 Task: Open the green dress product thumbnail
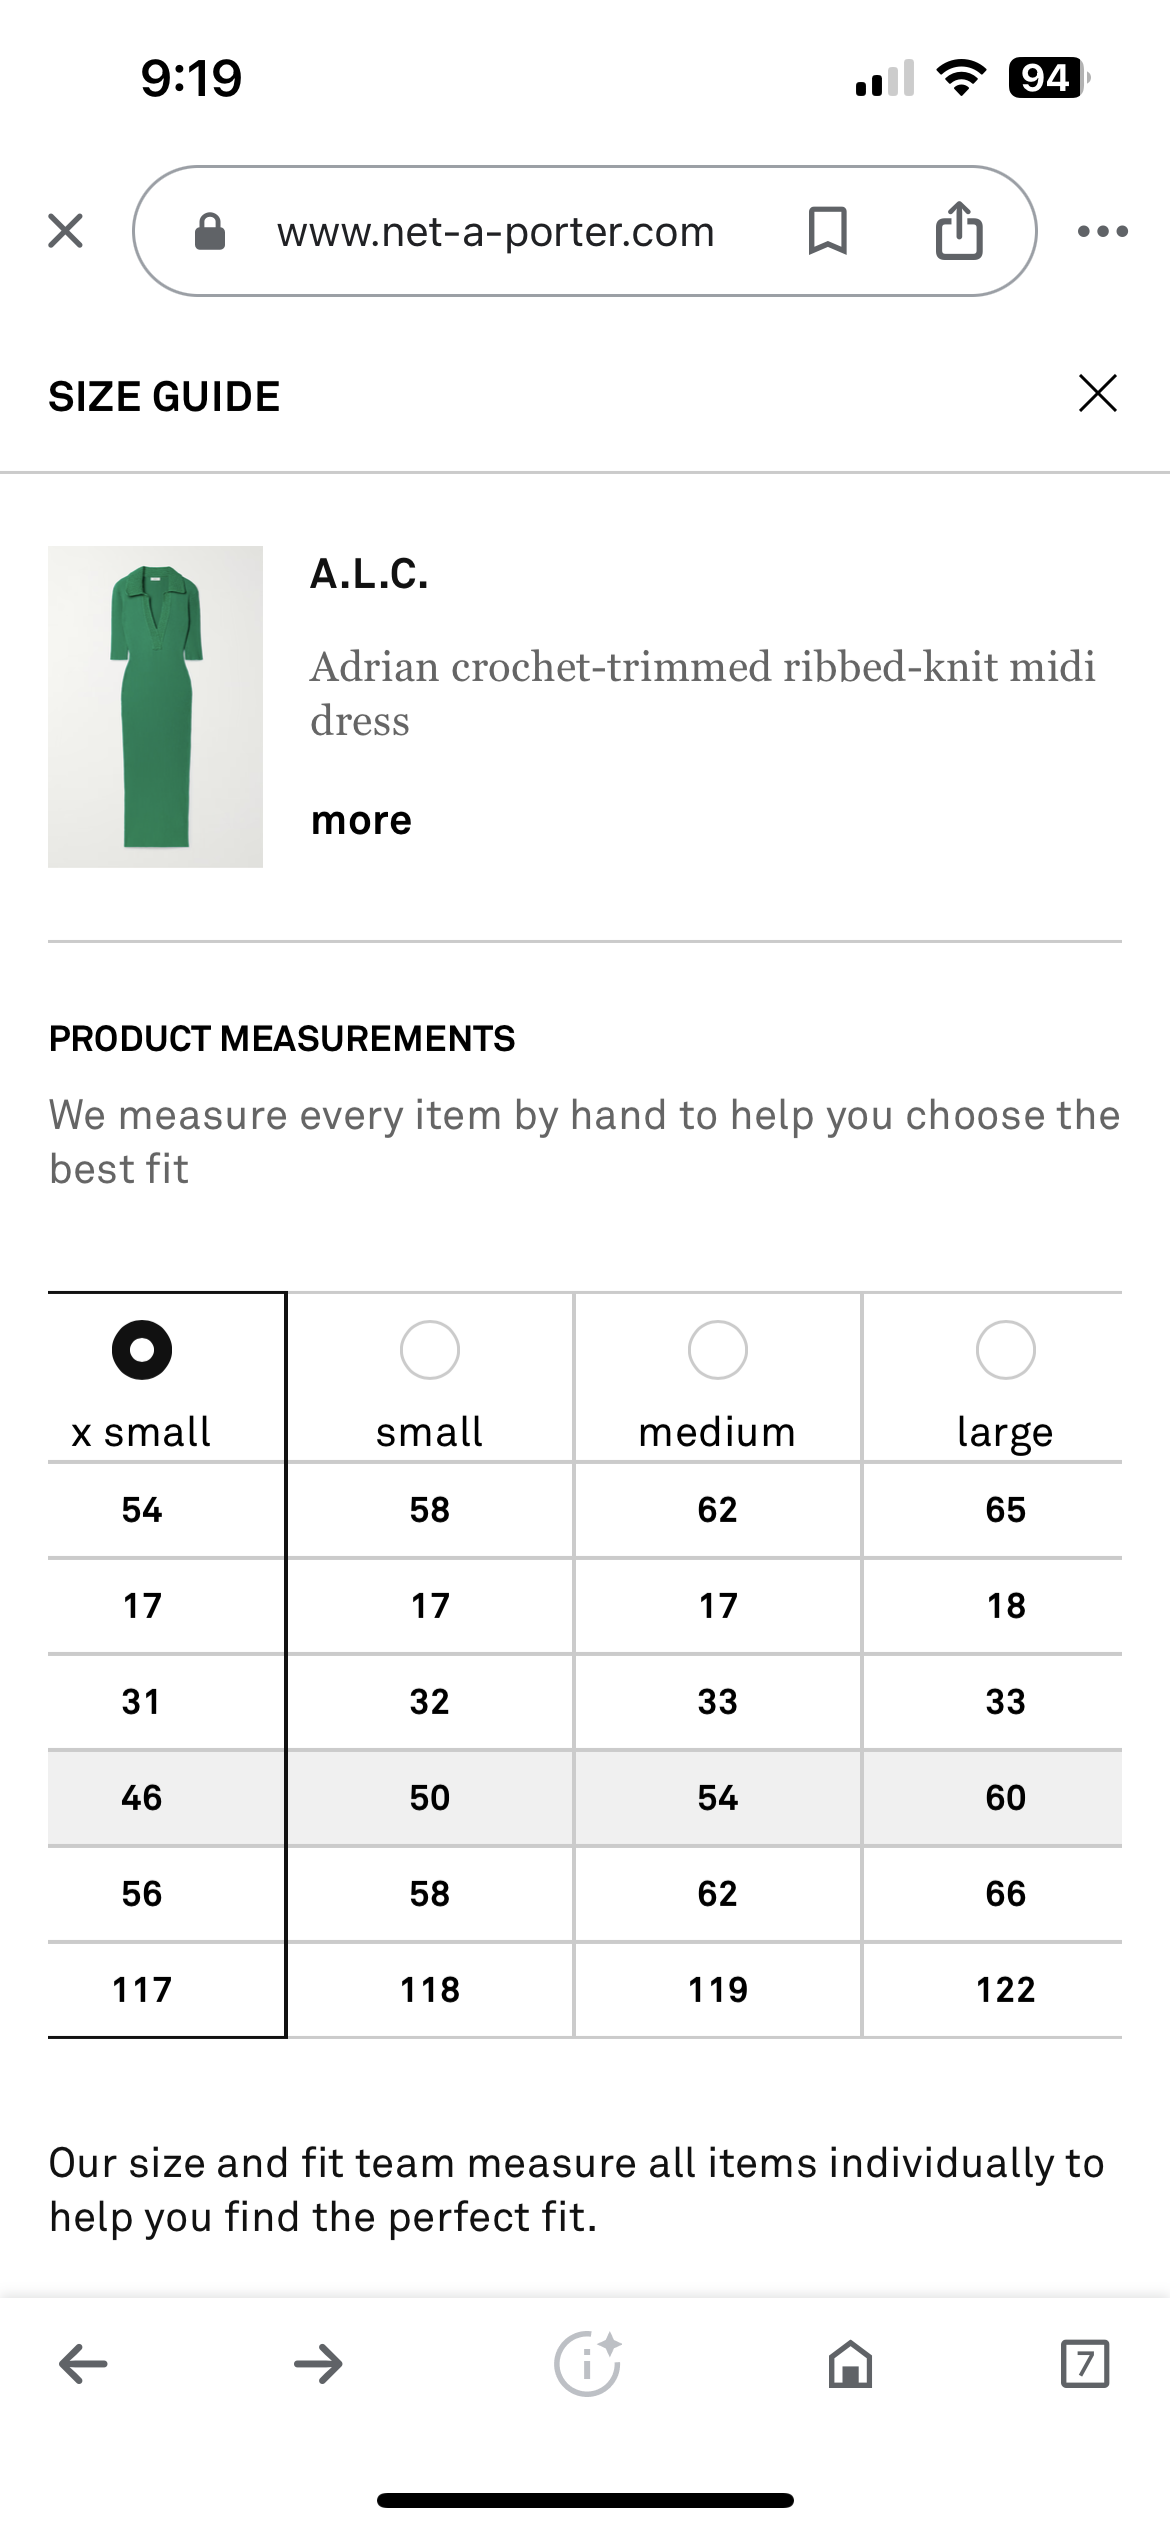coord(155,706)
